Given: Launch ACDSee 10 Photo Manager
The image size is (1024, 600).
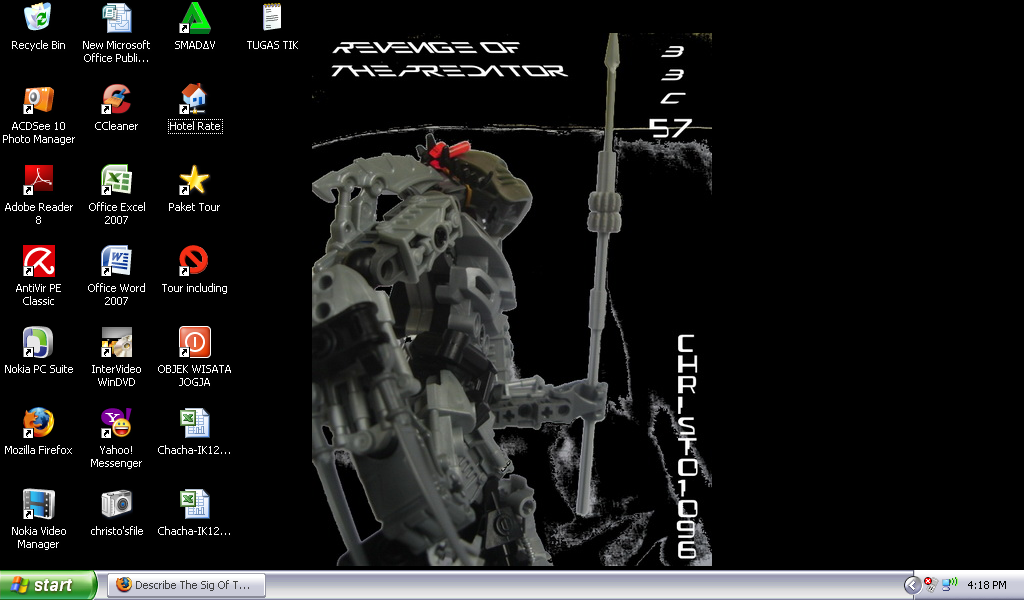Looking at the screenshot, I should [38, 100].
